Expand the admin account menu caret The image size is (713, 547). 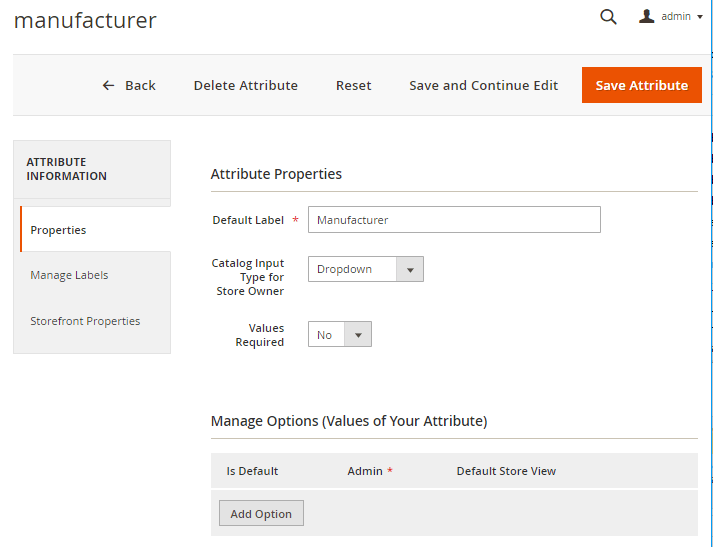coord(700,17)
